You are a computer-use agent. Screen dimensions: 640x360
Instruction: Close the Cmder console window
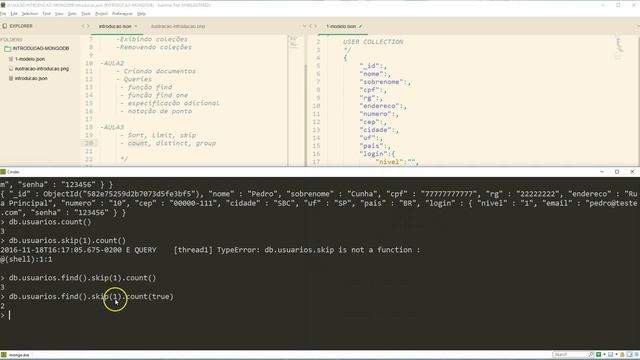pyautogui.click(x=632, y=172)
